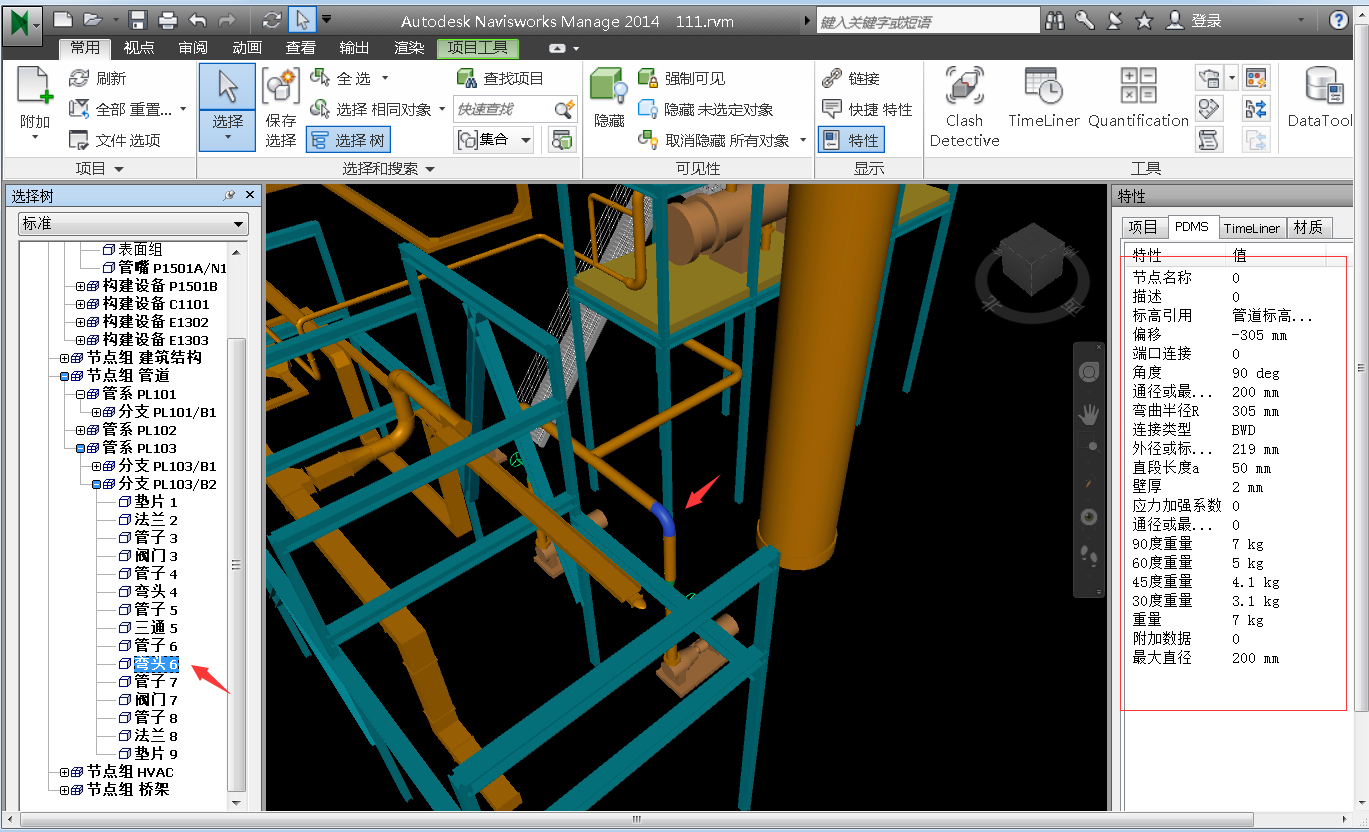Viewport: 1369px width, 832px height.
Task: Click the Select cursor icon in quick access toolbar
Action: coord(302,20)
